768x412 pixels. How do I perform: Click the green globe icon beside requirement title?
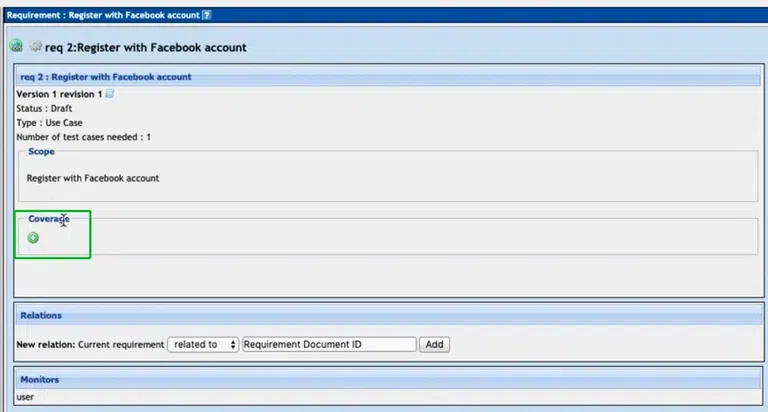click(x=16, y=46)
